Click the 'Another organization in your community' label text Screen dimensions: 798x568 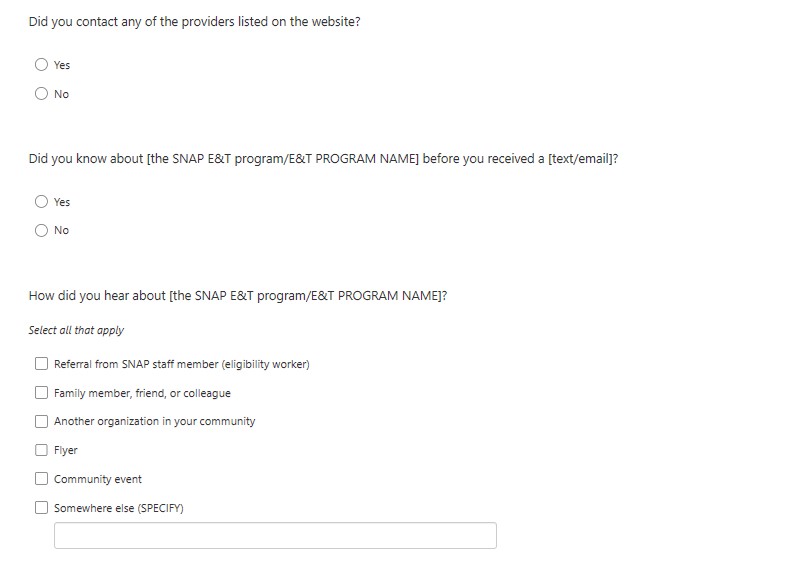[x=154, y=421]
